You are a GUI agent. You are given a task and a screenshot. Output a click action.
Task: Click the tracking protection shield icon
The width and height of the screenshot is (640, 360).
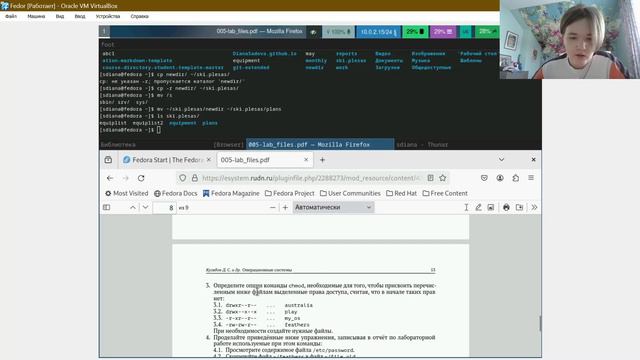click(182, 178)
